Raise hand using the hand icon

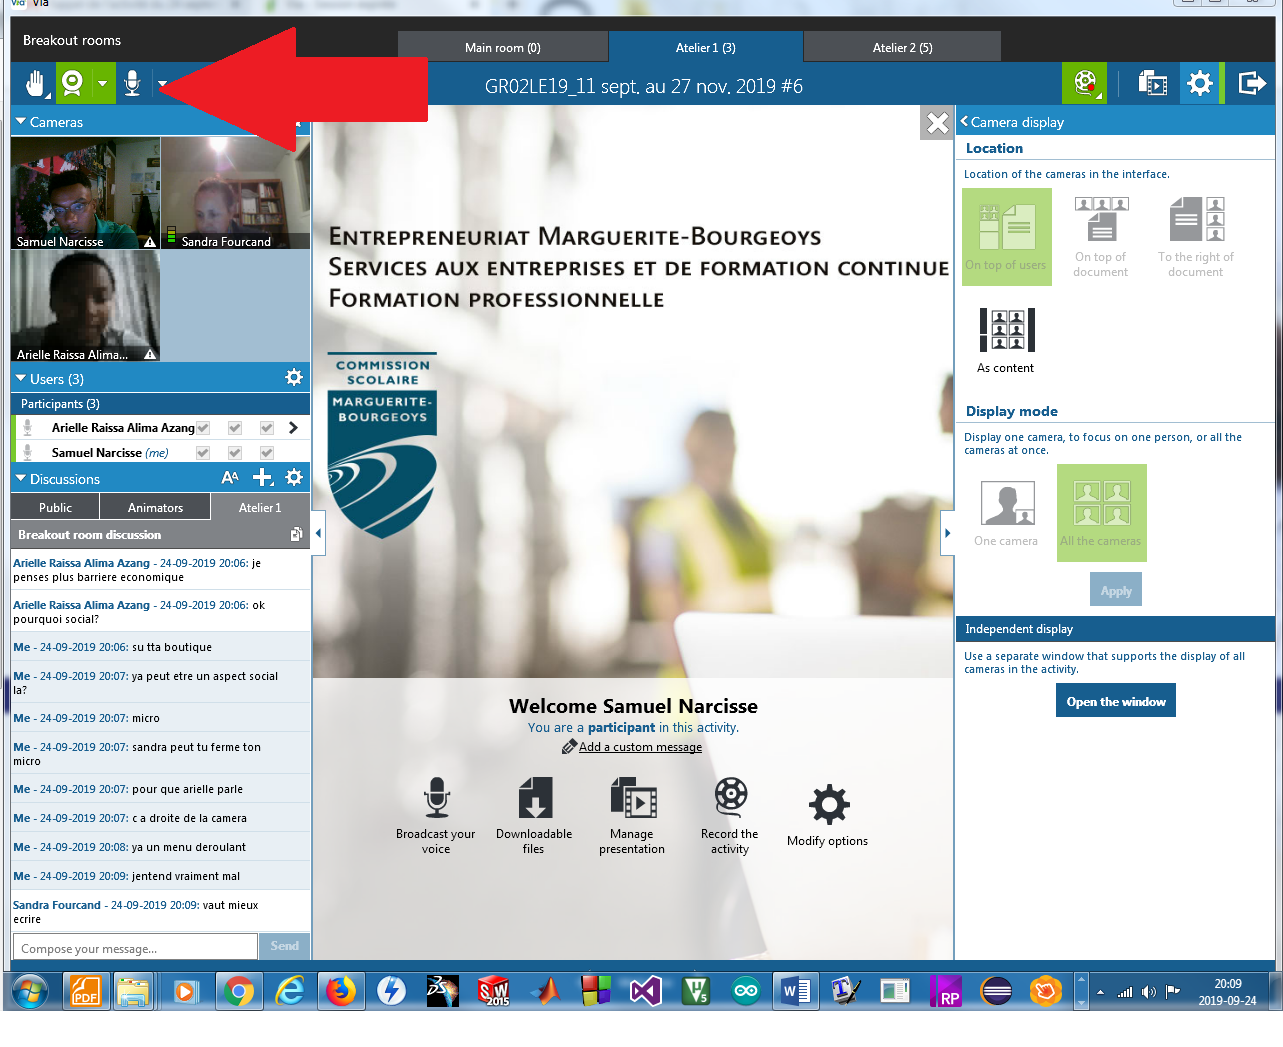(36, 84)
